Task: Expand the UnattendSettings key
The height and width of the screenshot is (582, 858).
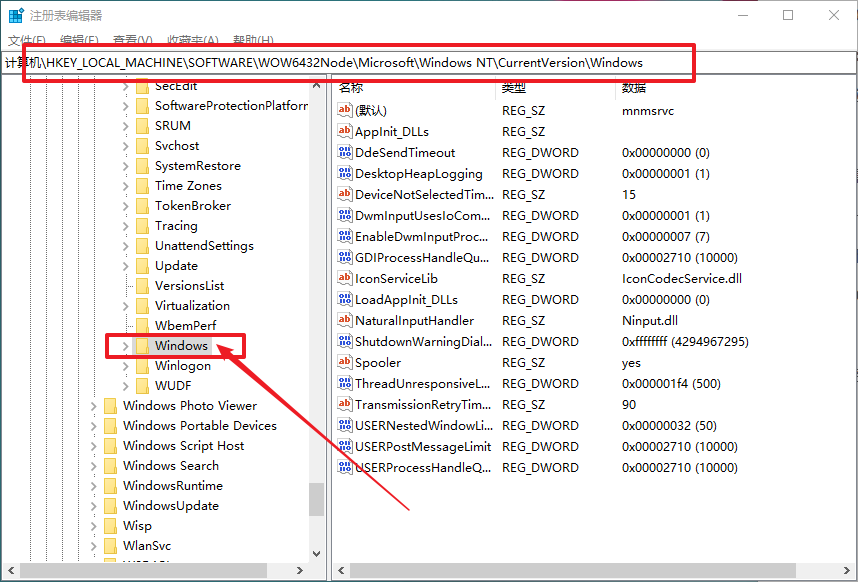Action: tap(125, 246)
